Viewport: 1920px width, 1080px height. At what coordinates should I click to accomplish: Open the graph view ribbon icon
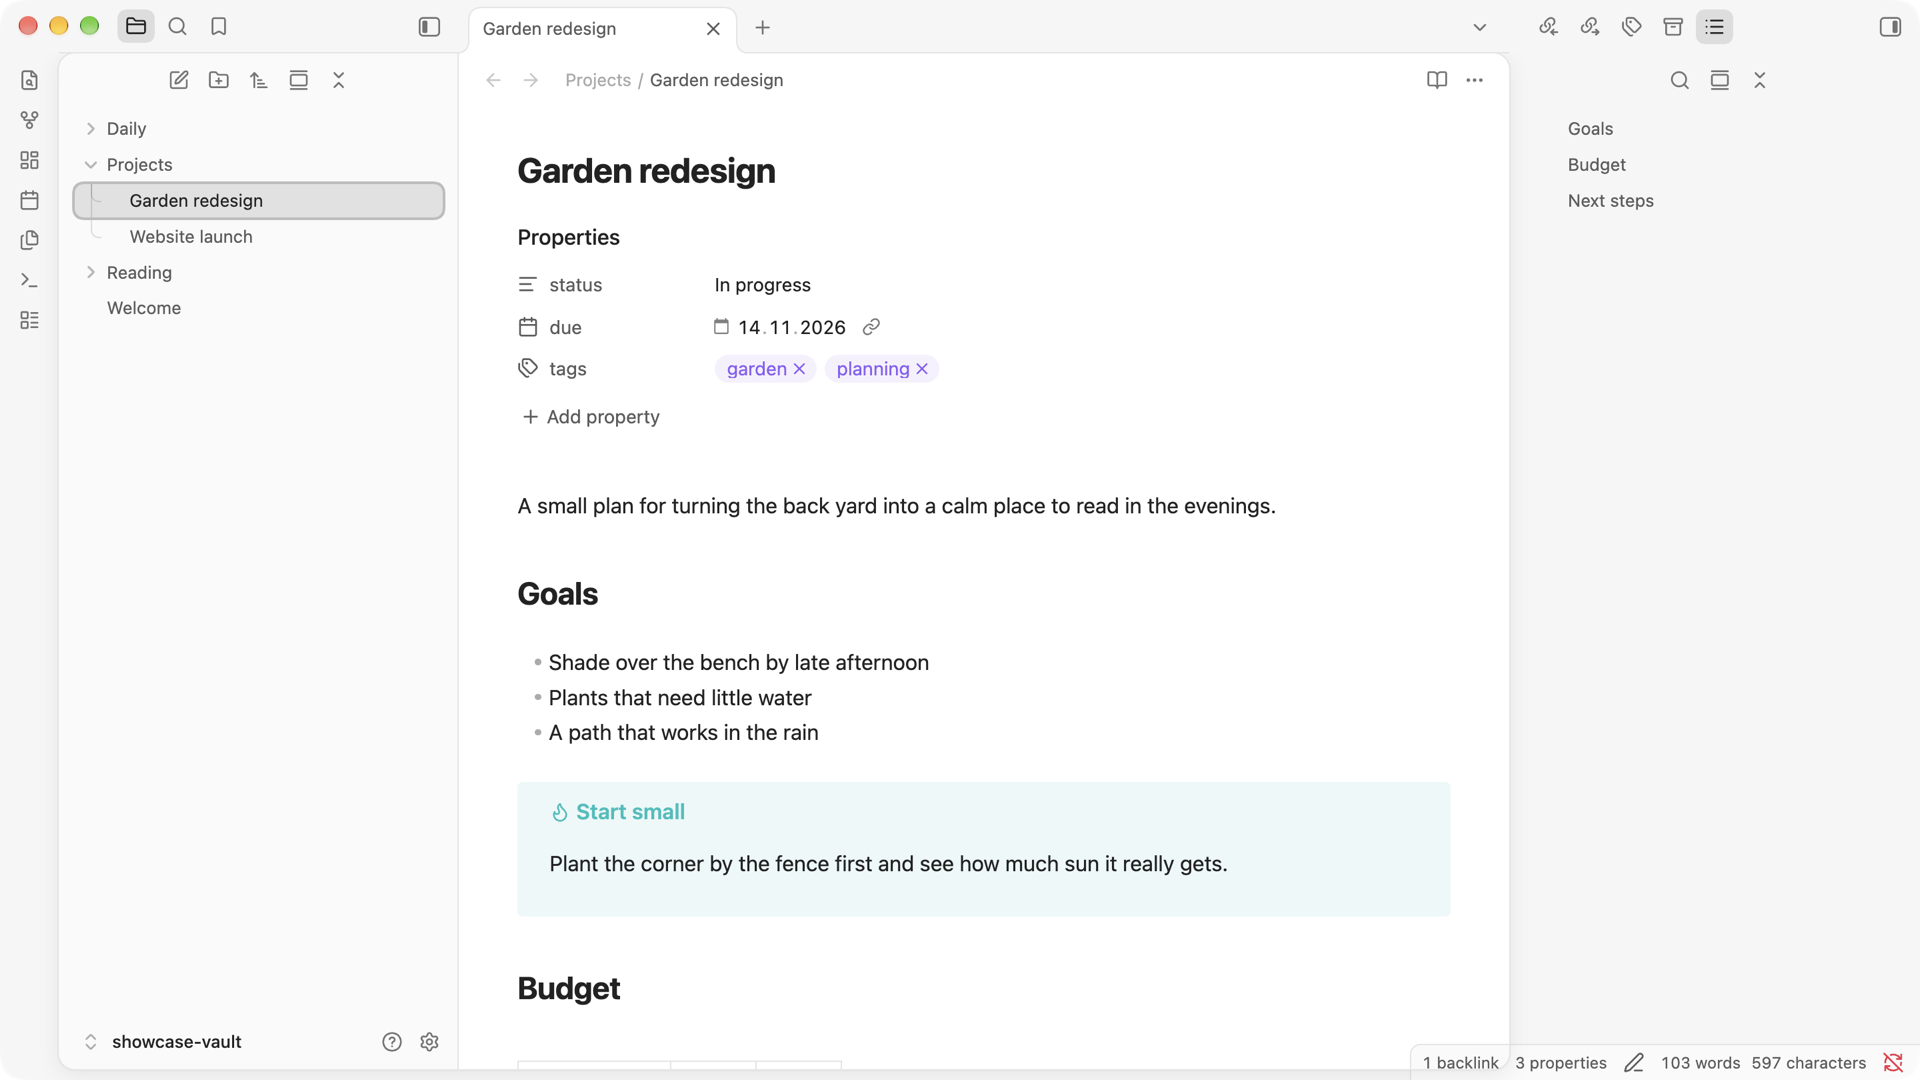tap(29, 120)
